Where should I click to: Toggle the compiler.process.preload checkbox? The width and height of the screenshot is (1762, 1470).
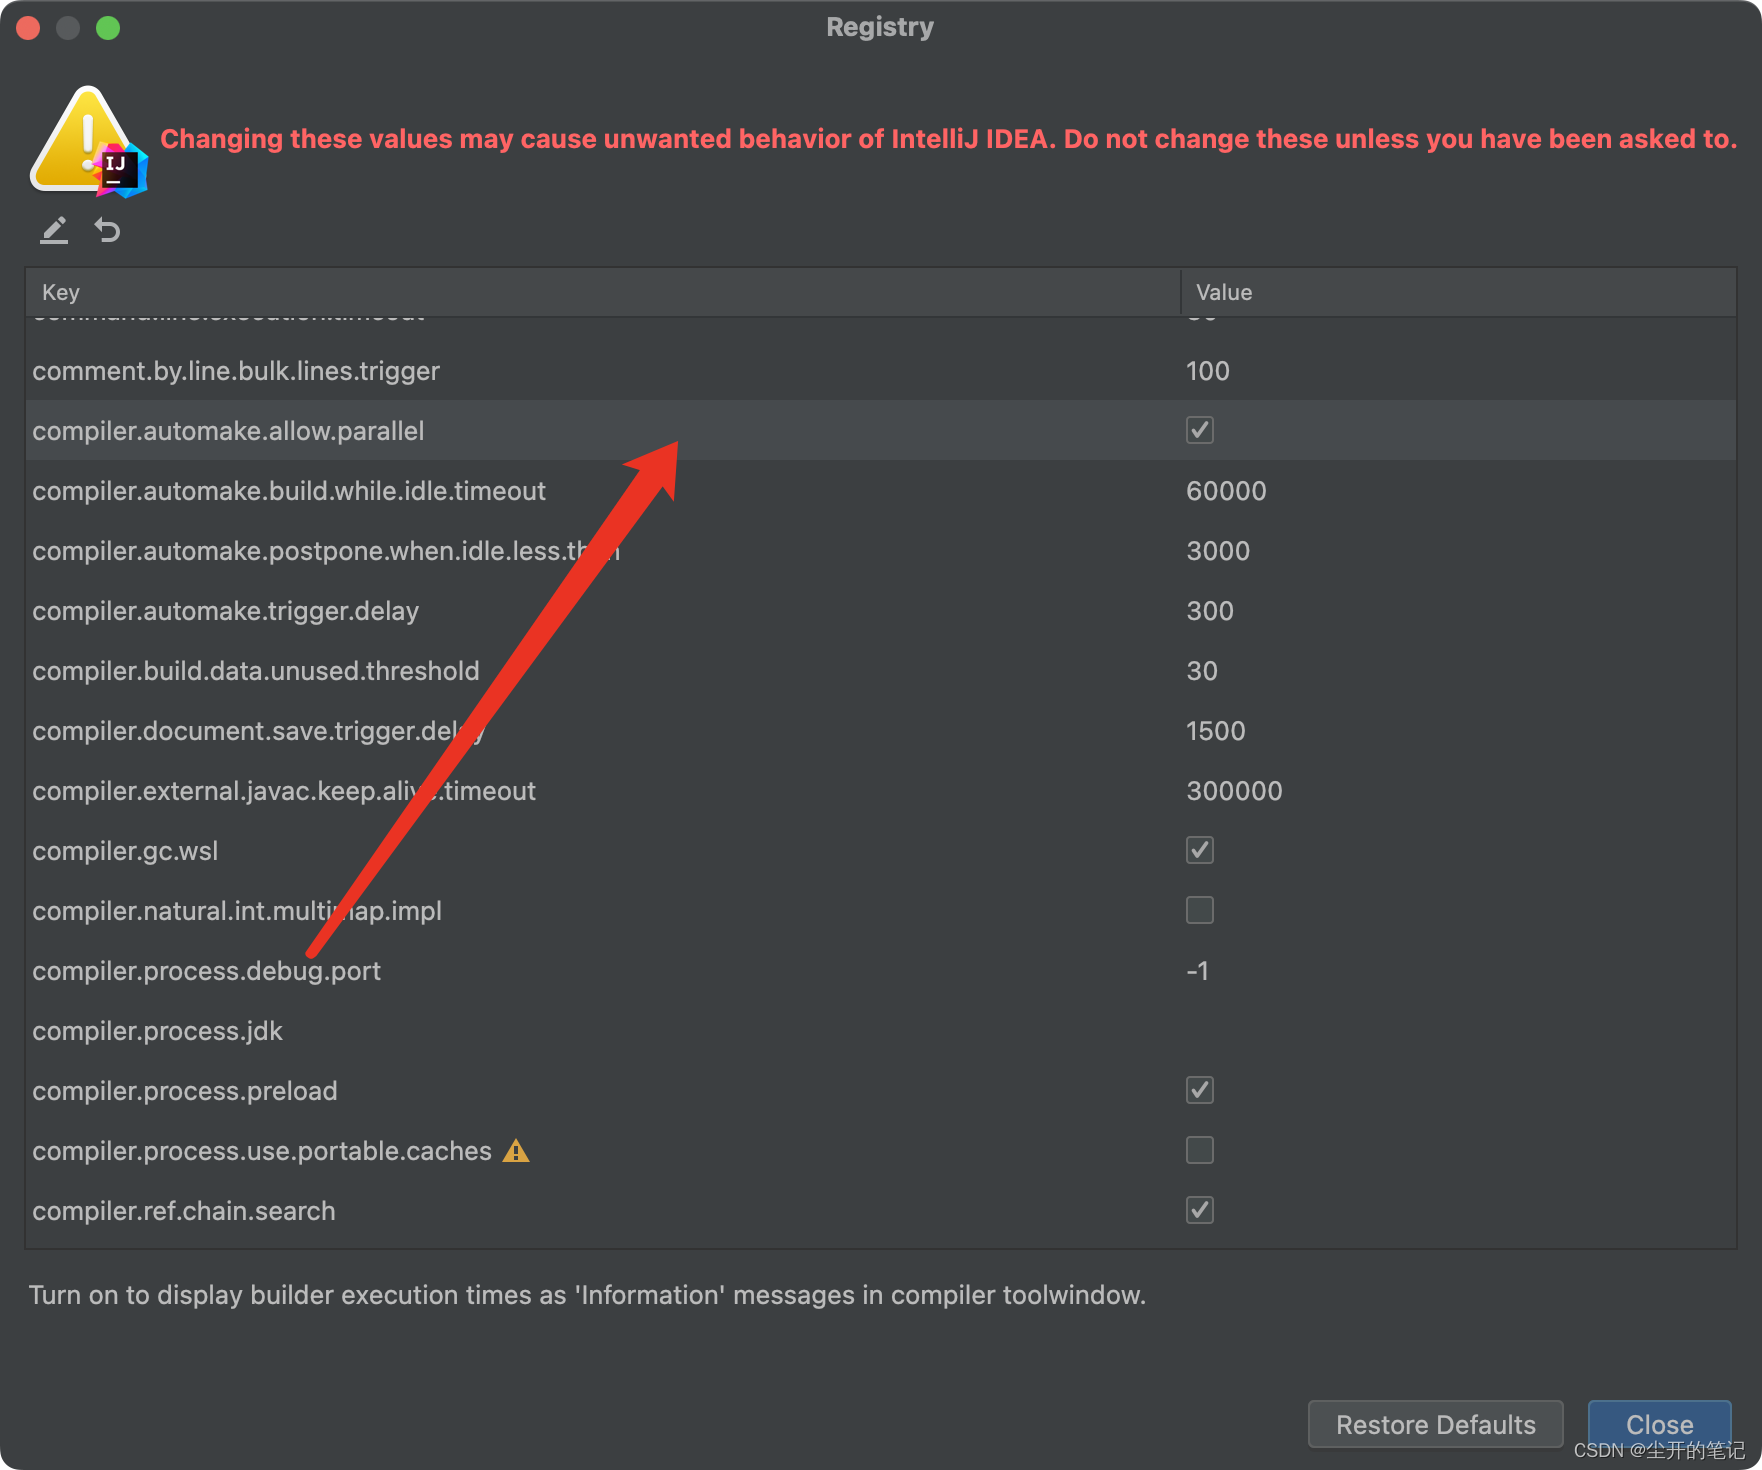(1200, 1090)
